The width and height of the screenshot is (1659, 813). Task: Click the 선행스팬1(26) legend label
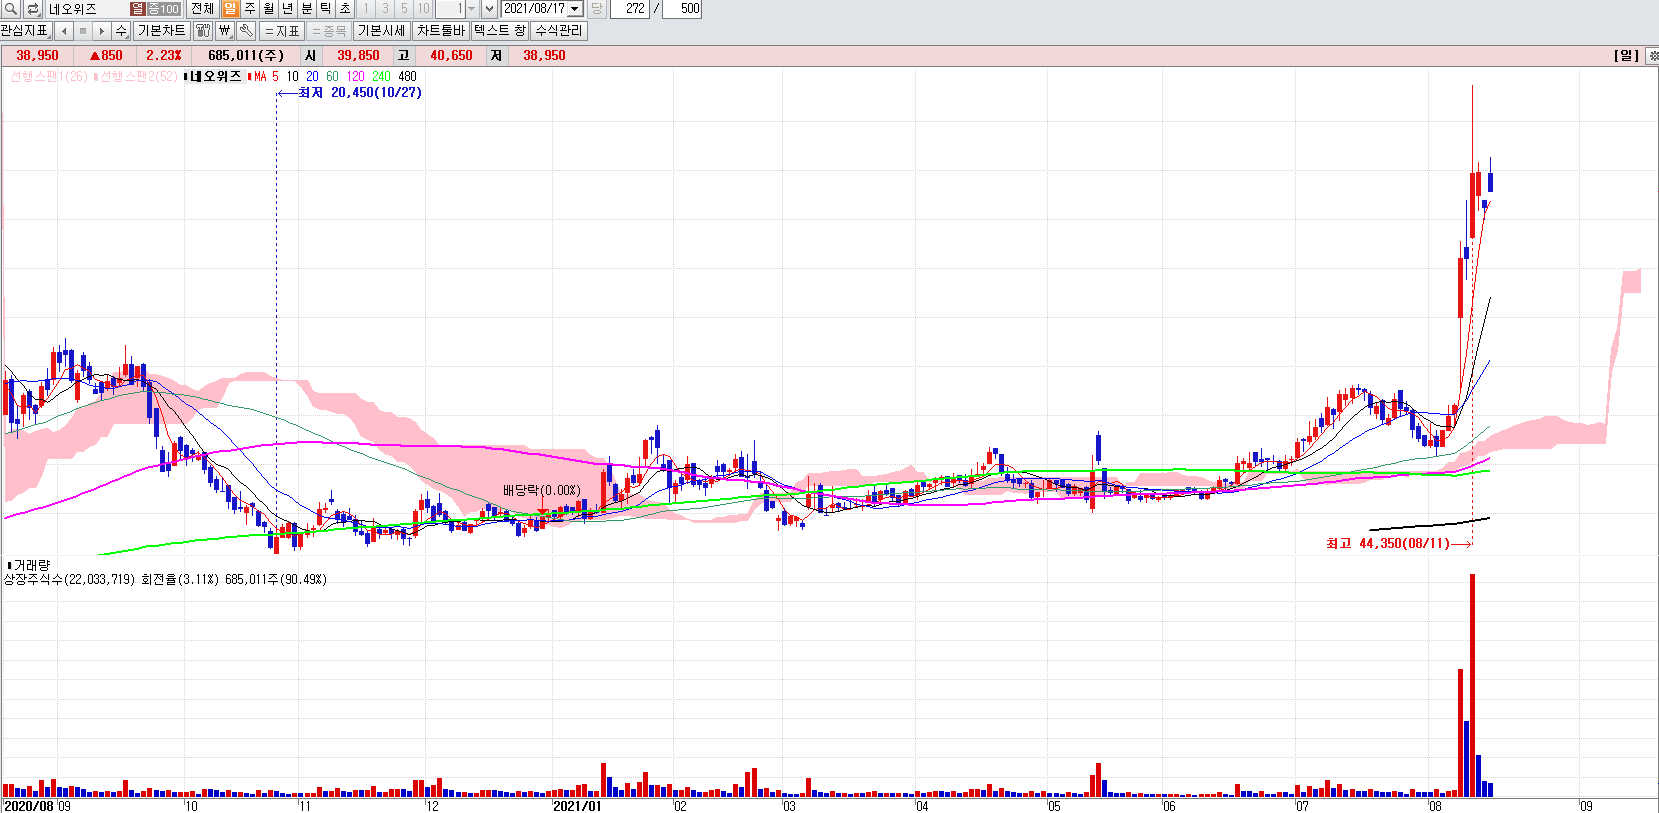coord(48,77)
